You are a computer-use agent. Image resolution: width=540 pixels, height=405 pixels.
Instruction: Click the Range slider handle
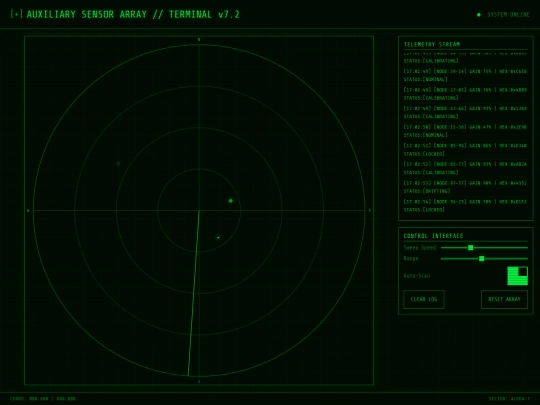click(x=481, y=259)
